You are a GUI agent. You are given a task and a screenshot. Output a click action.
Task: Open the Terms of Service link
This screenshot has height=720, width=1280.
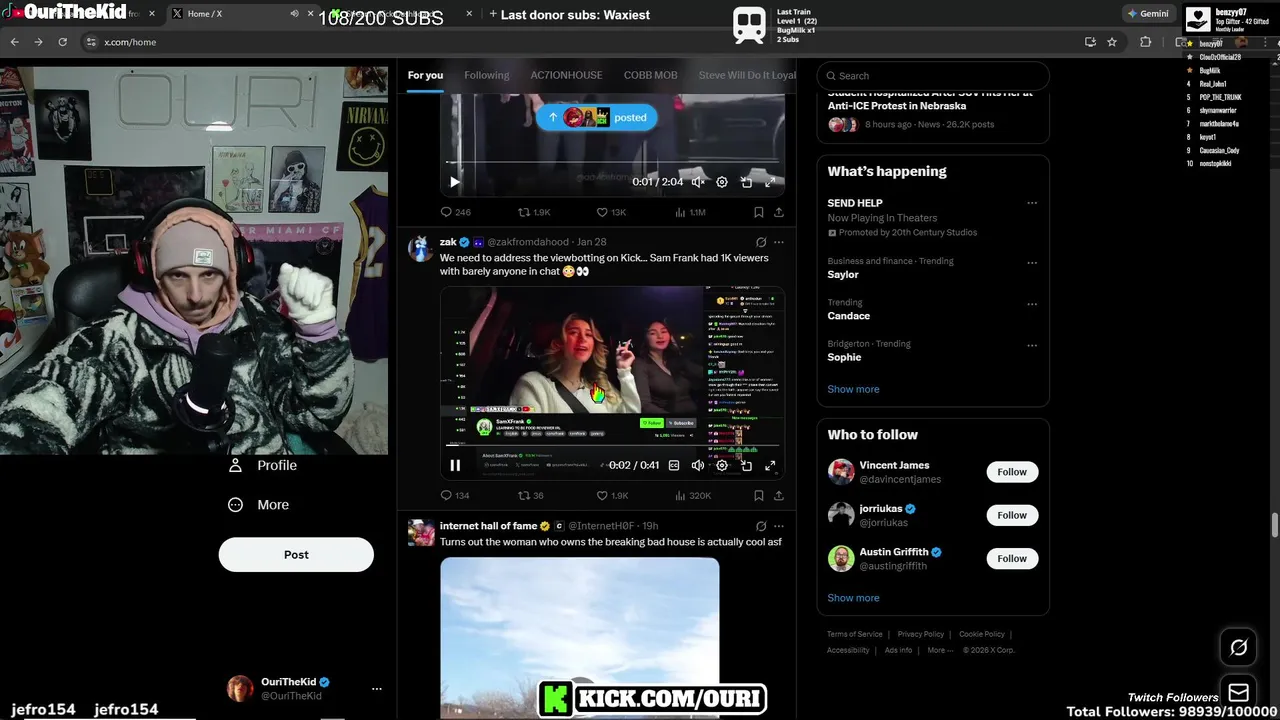coord(855,634)
